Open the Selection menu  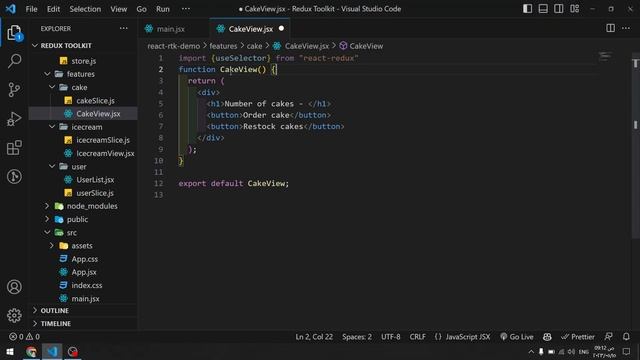[85, 9]
